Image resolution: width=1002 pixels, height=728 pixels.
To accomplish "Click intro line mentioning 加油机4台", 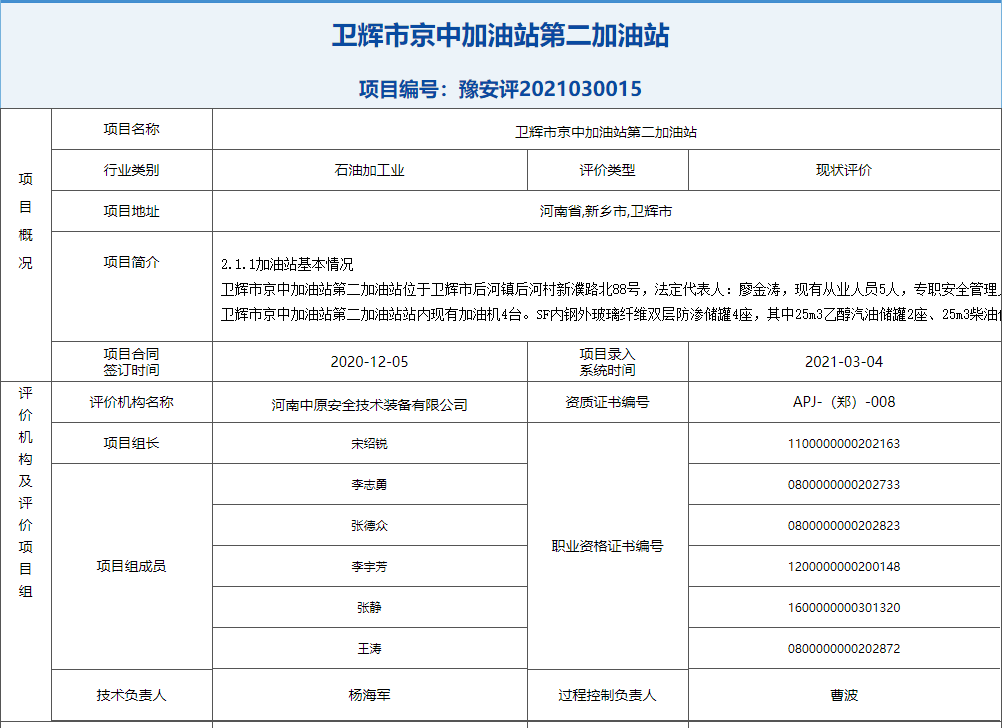I will click(611, 314).
